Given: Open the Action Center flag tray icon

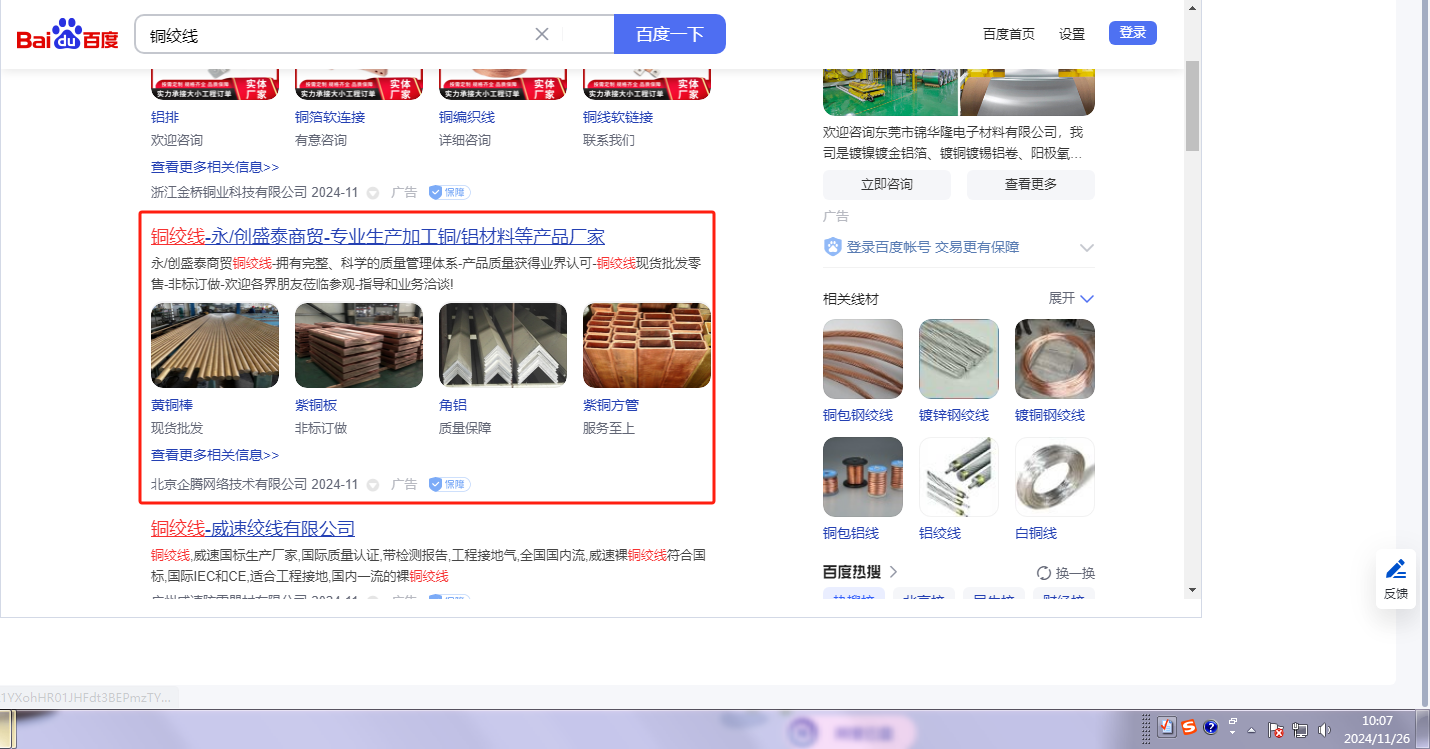Looking at the screenshot, I should tap(1276, 729).
